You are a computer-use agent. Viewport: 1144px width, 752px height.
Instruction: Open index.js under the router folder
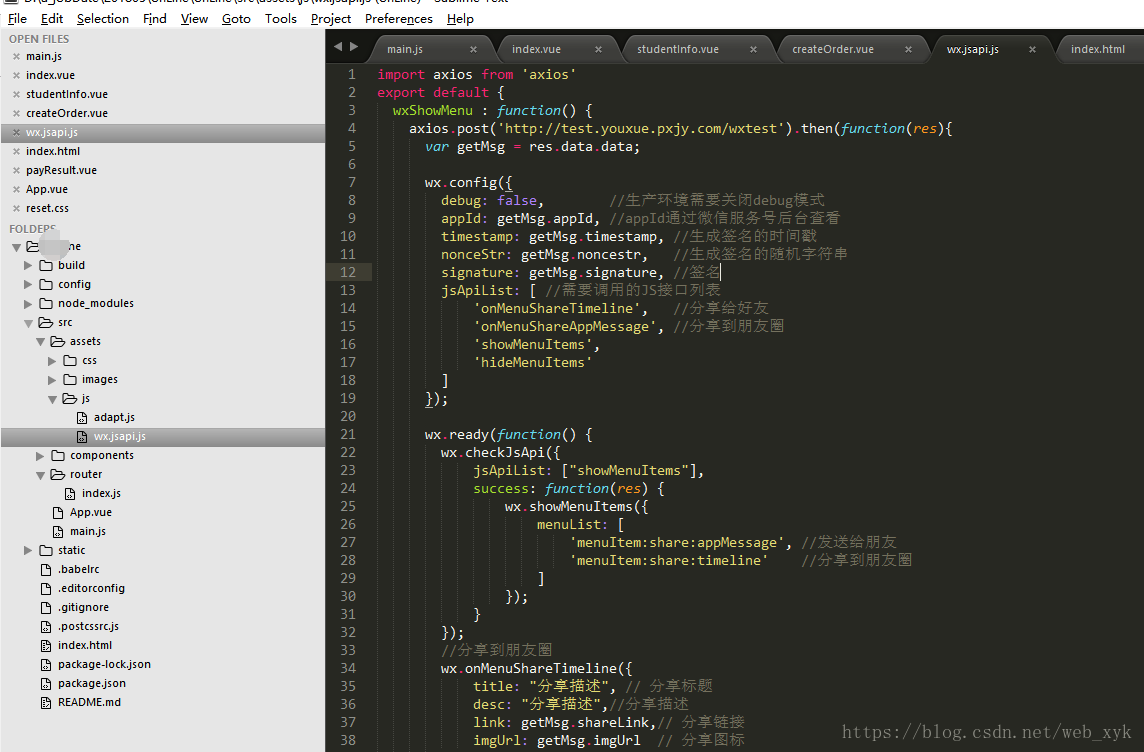(x=101, y=493)
